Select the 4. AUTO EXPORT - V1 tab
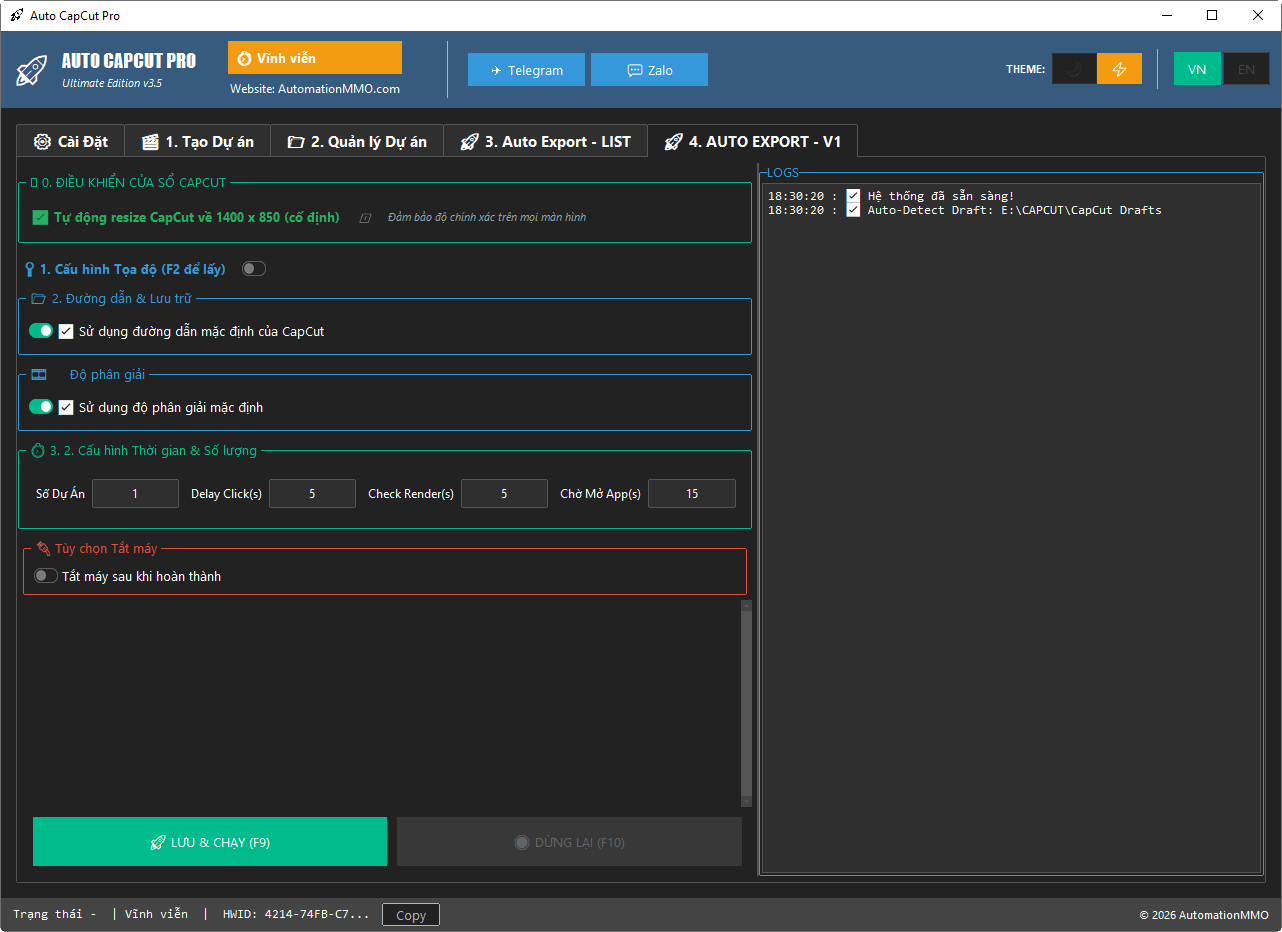 click(752, 141)
